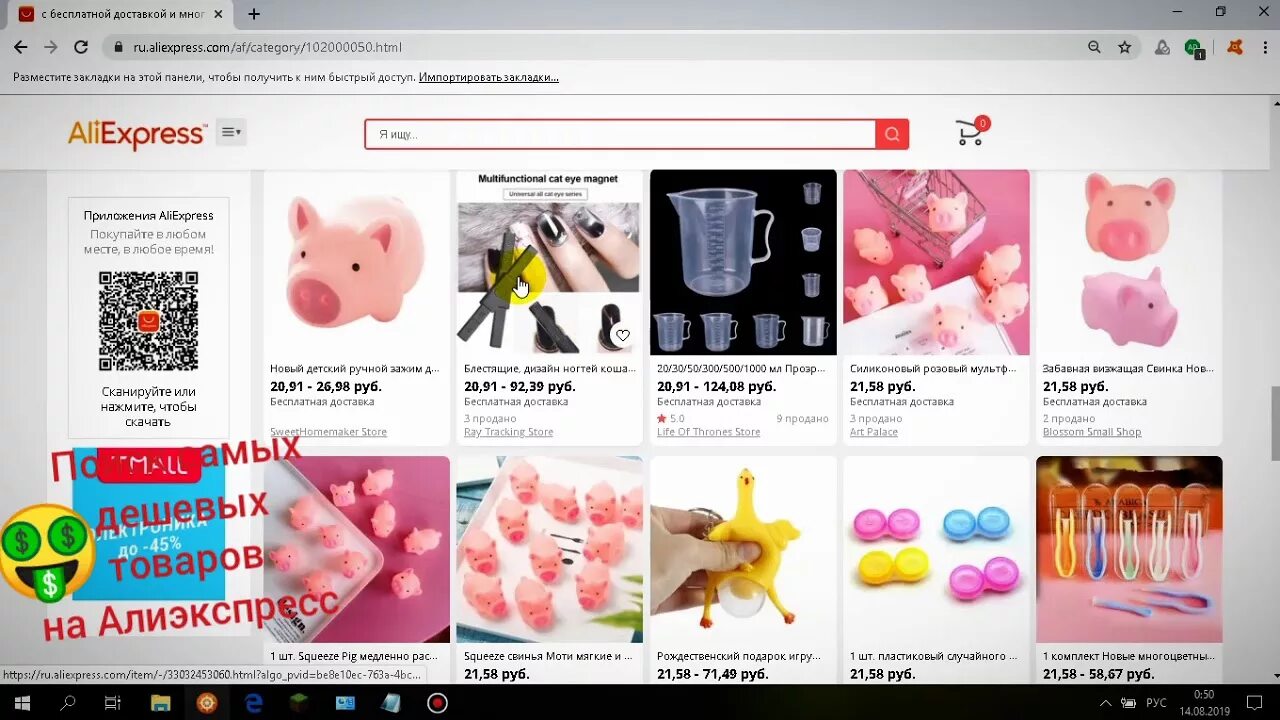
Task: Open Task View in the taskbar
Action: tap(113, 703)
